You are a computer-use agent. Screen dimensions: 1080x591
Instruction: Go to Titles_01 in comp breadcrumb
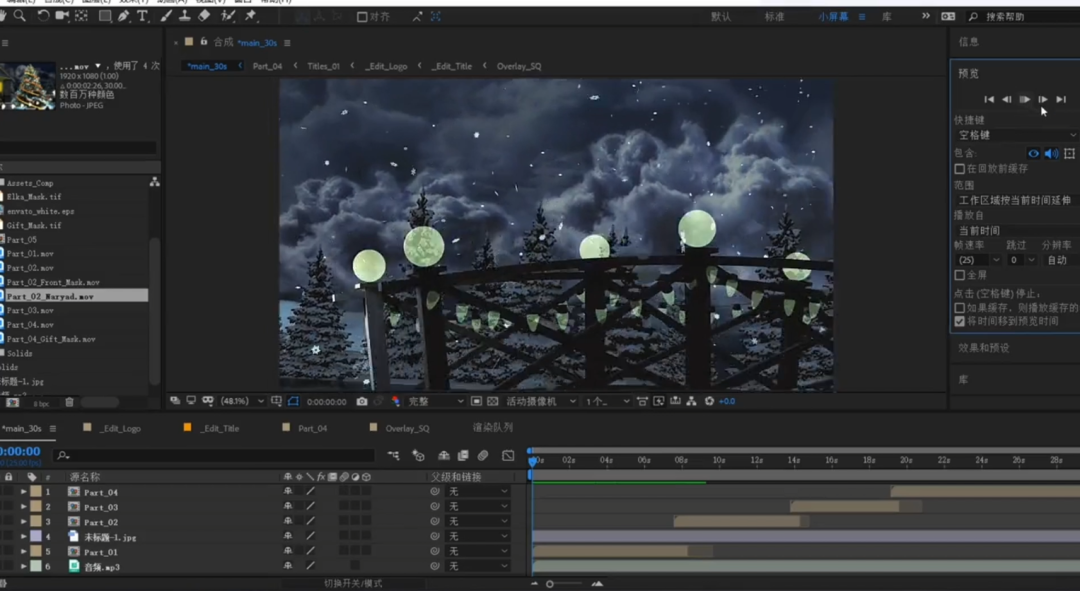pos(323,66)
